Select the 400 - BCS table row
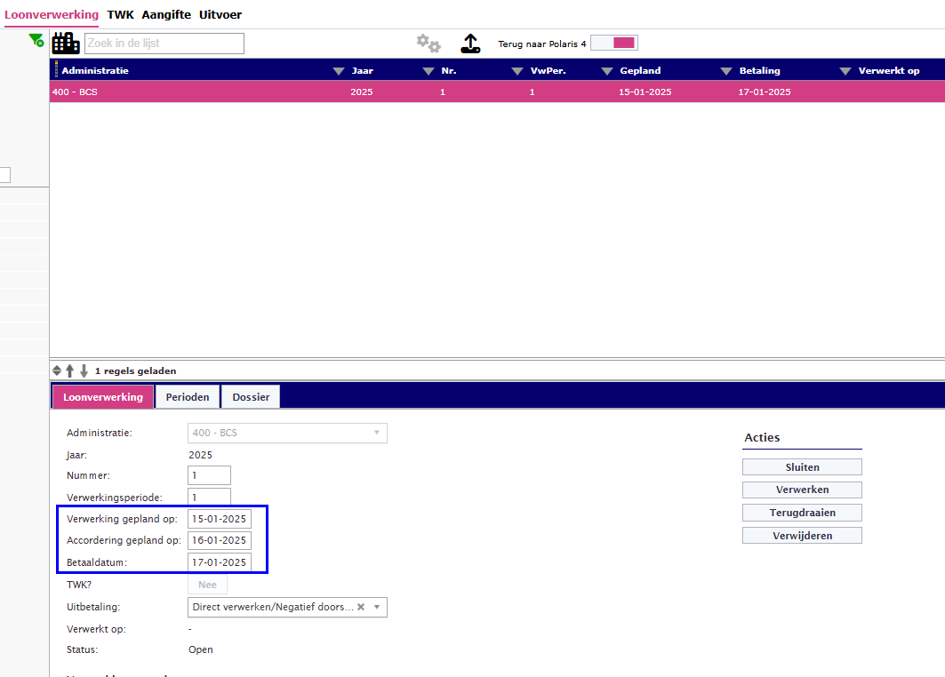This screenshot has width=945, height=677. click(x=497, y=92)
